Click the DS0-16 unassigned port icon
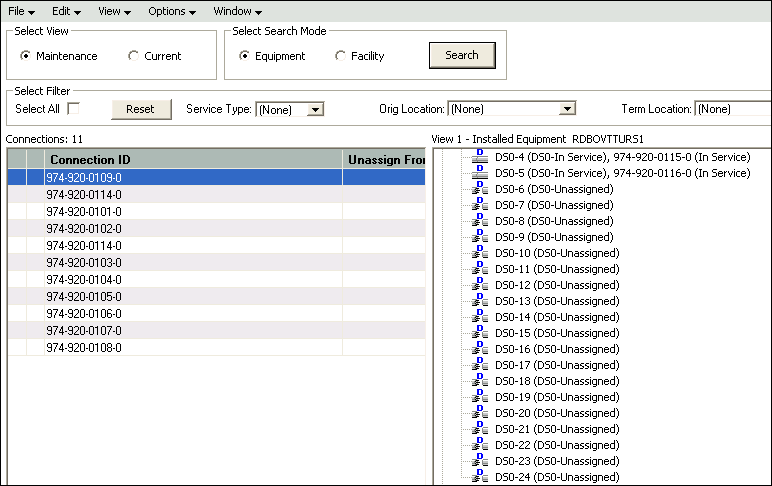The width and height of the screenshot is (772, 486). click(480, 349)
